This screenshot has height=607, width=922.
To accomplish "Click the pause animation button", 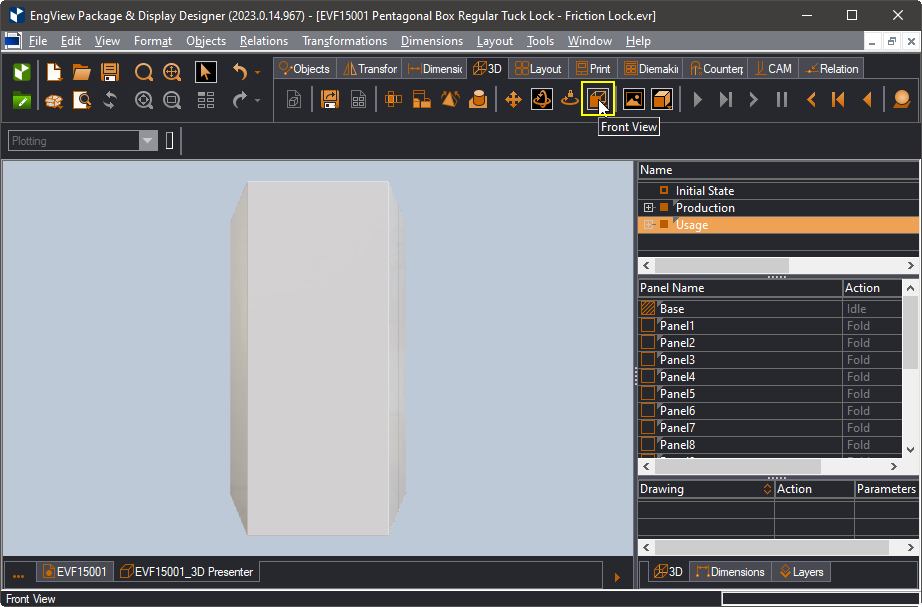I will (781, 99).
